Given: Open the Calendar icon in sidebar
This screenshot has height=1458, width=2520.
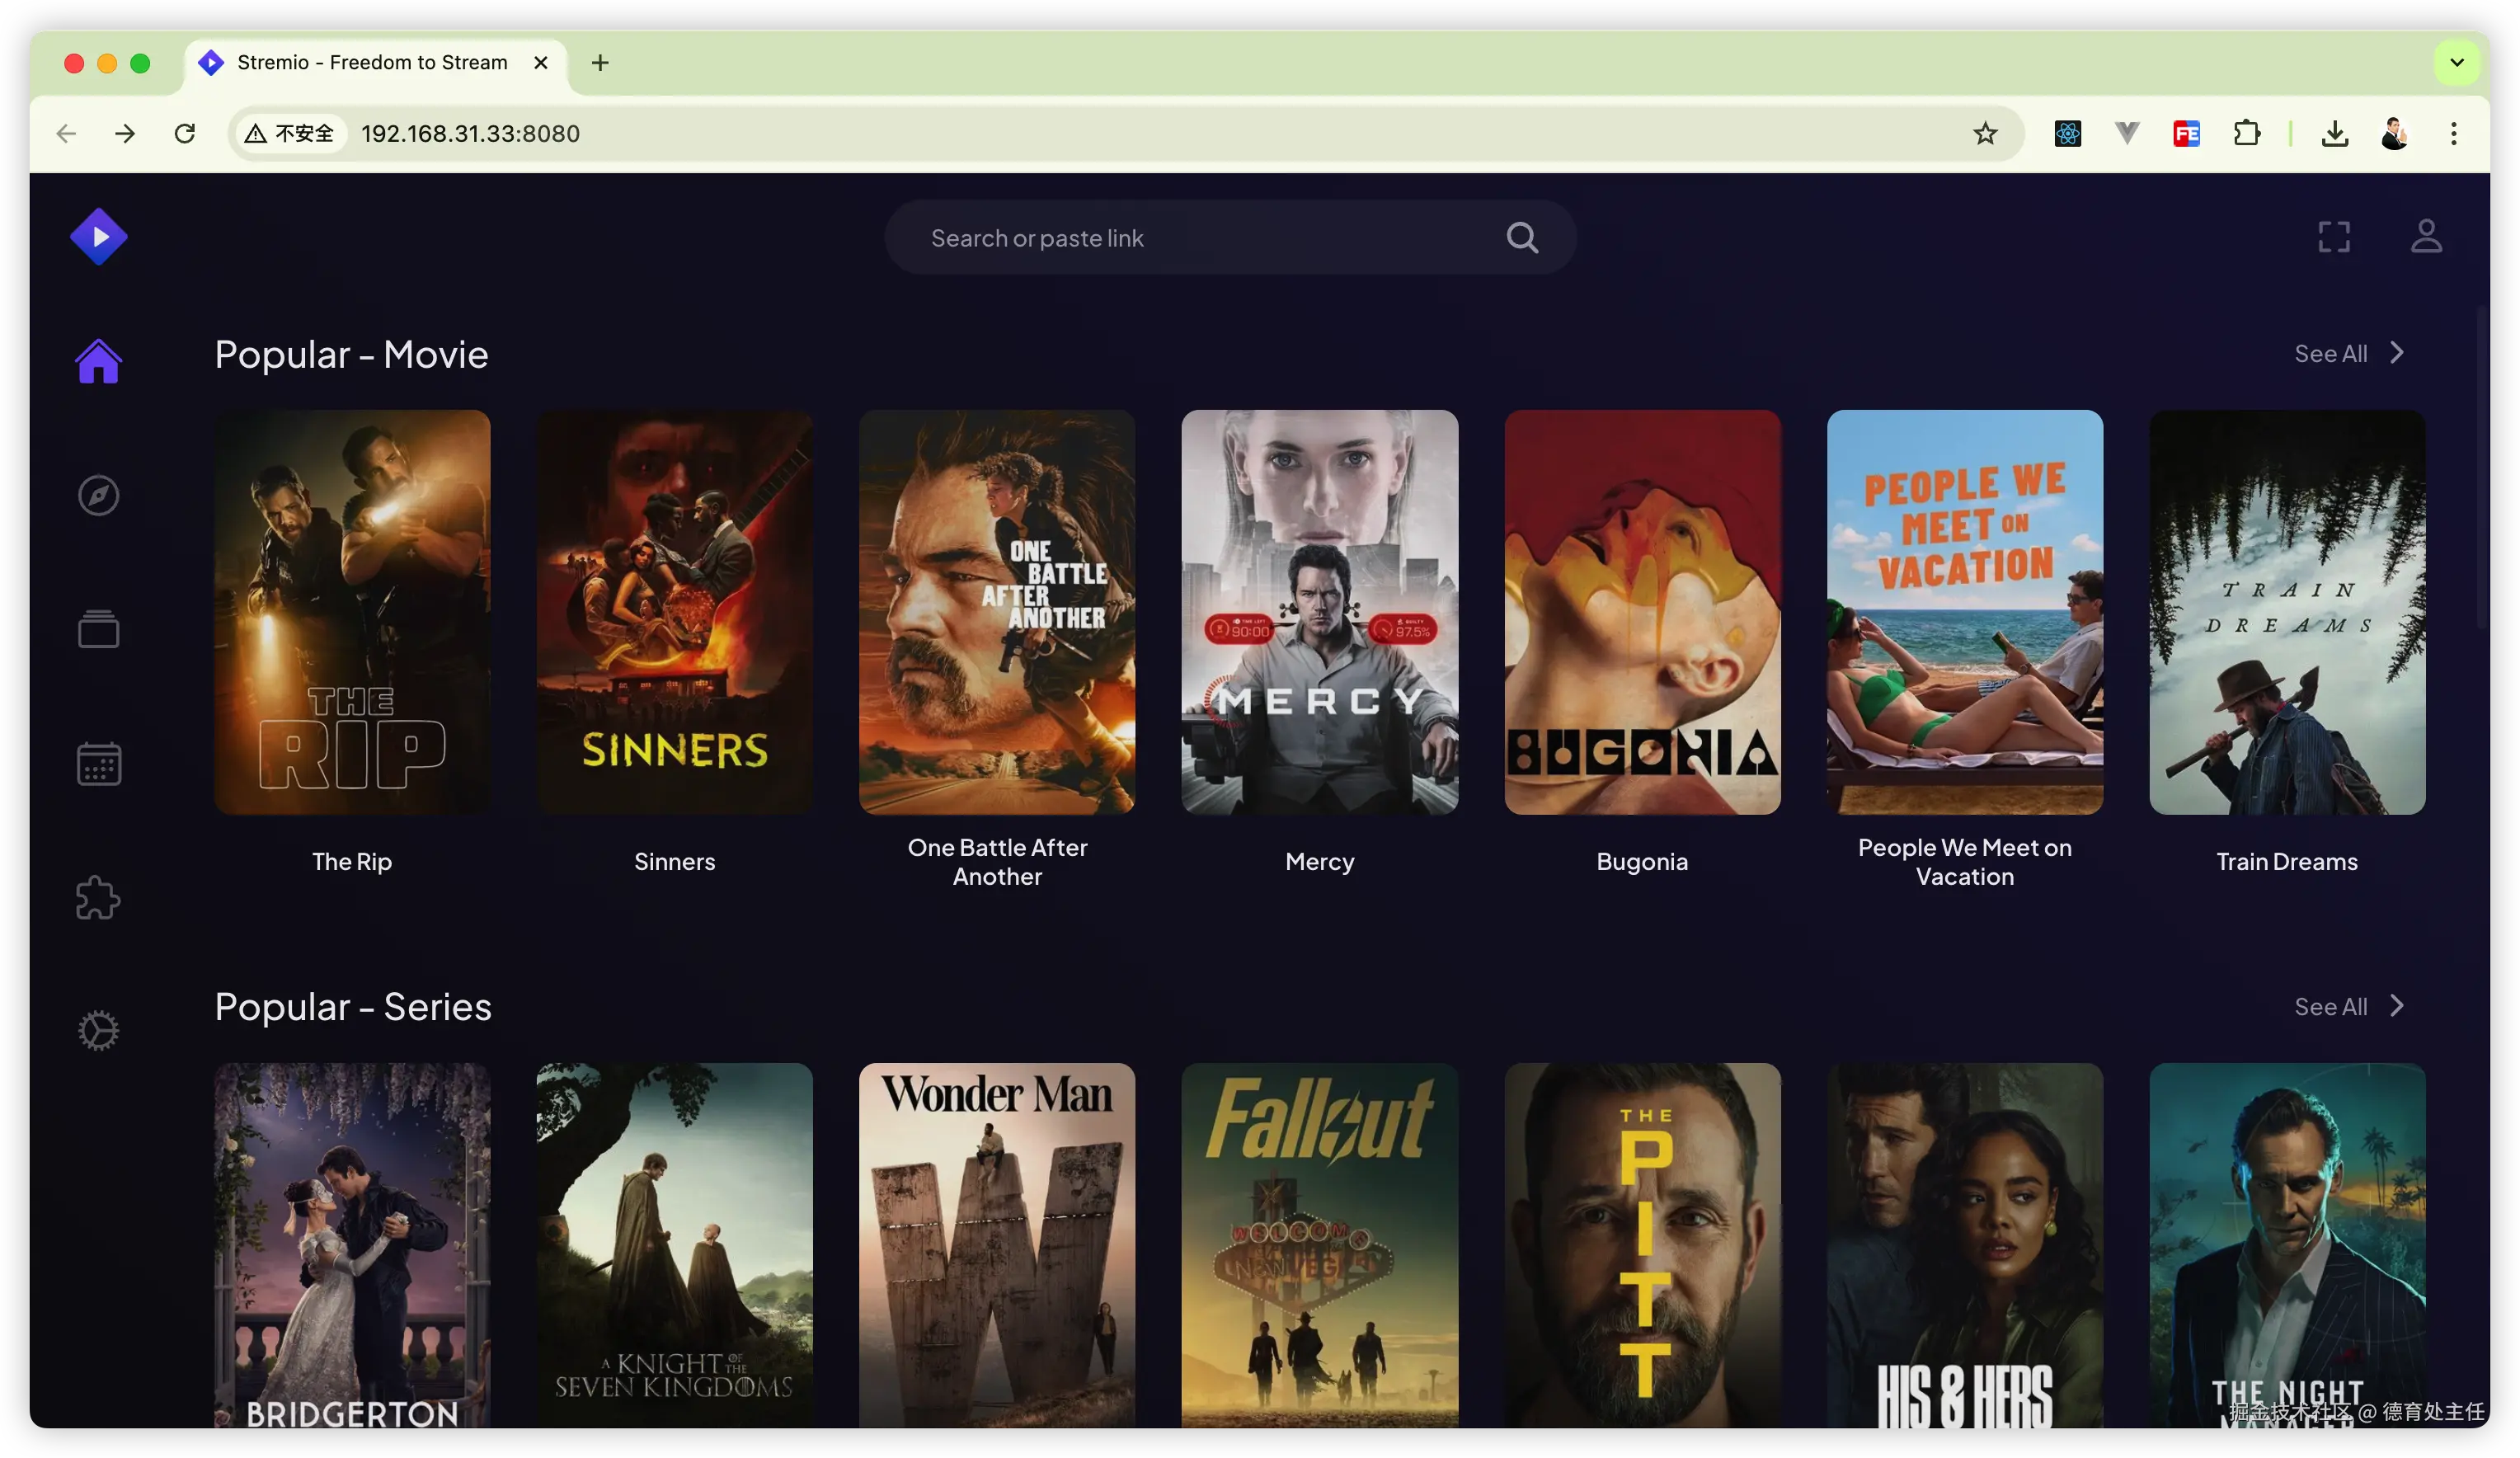Looking at the screenshot, I should tap(98, 764).
